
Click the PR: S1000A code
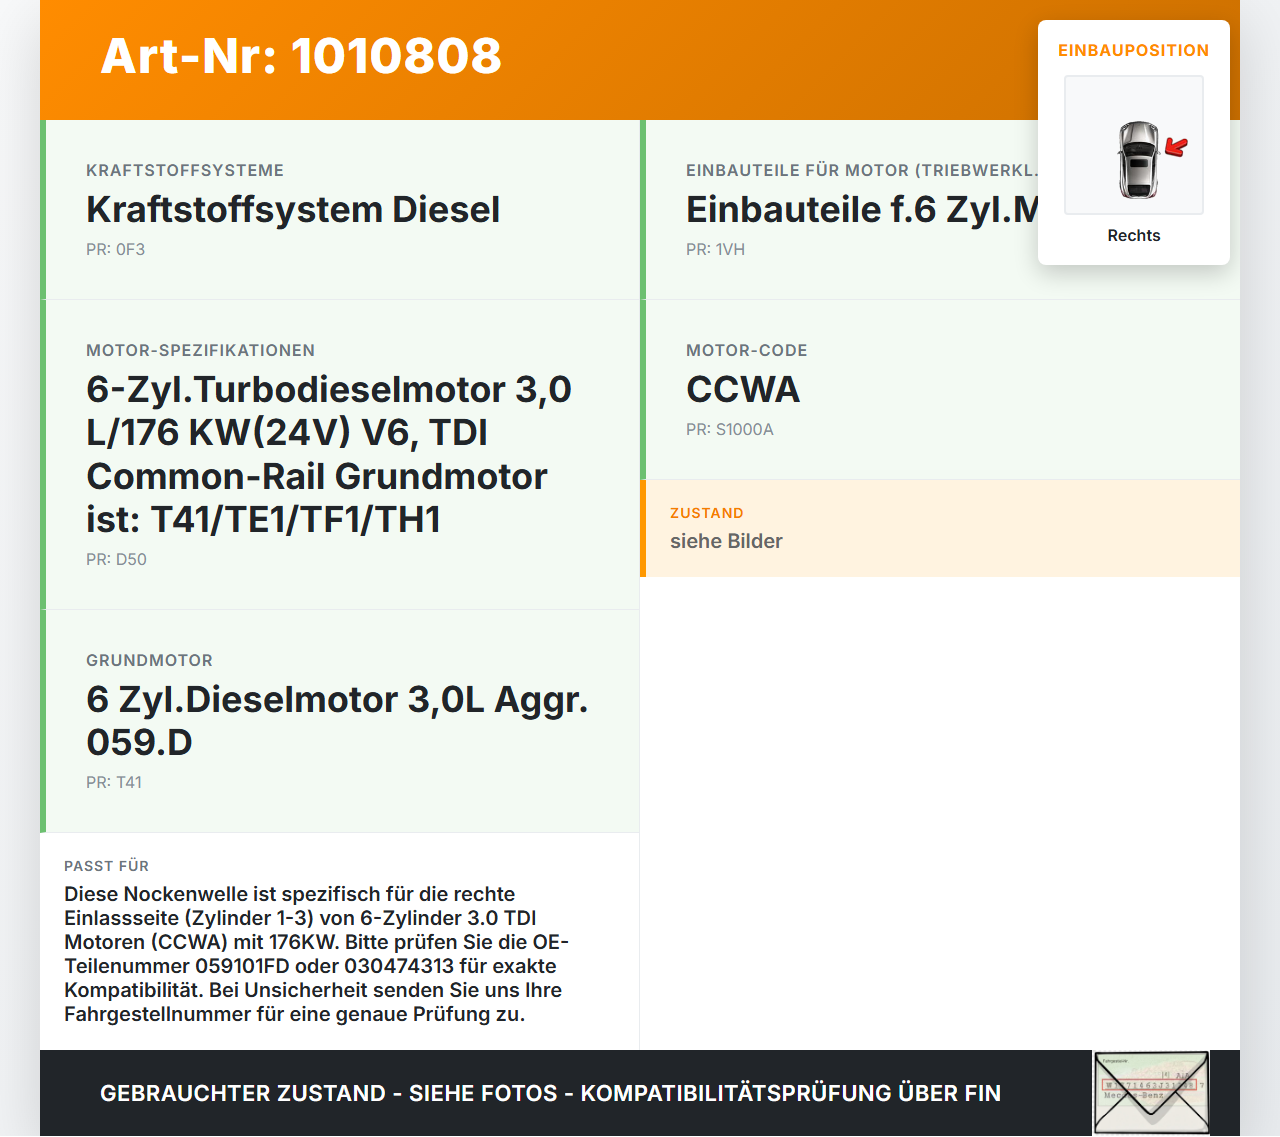(730, 430)
